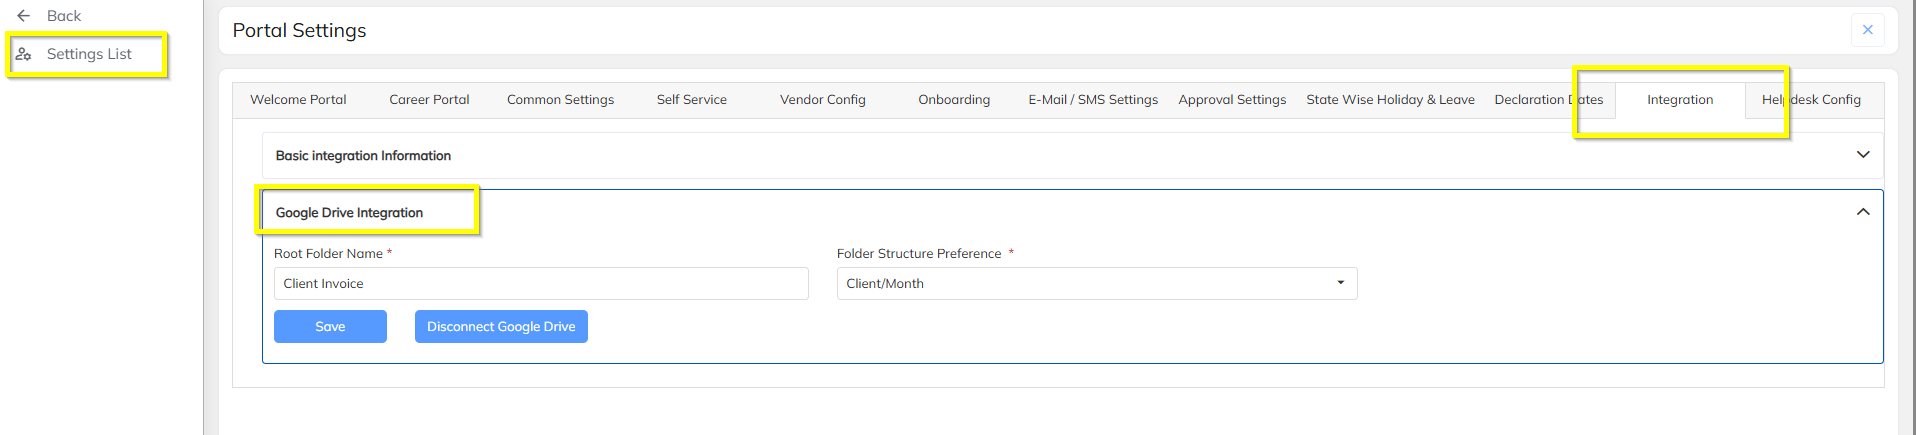Viewport: 1916px width, 435px height.
Task: Collapse the Google Drive Integration section
Action: coord(1862,212)
